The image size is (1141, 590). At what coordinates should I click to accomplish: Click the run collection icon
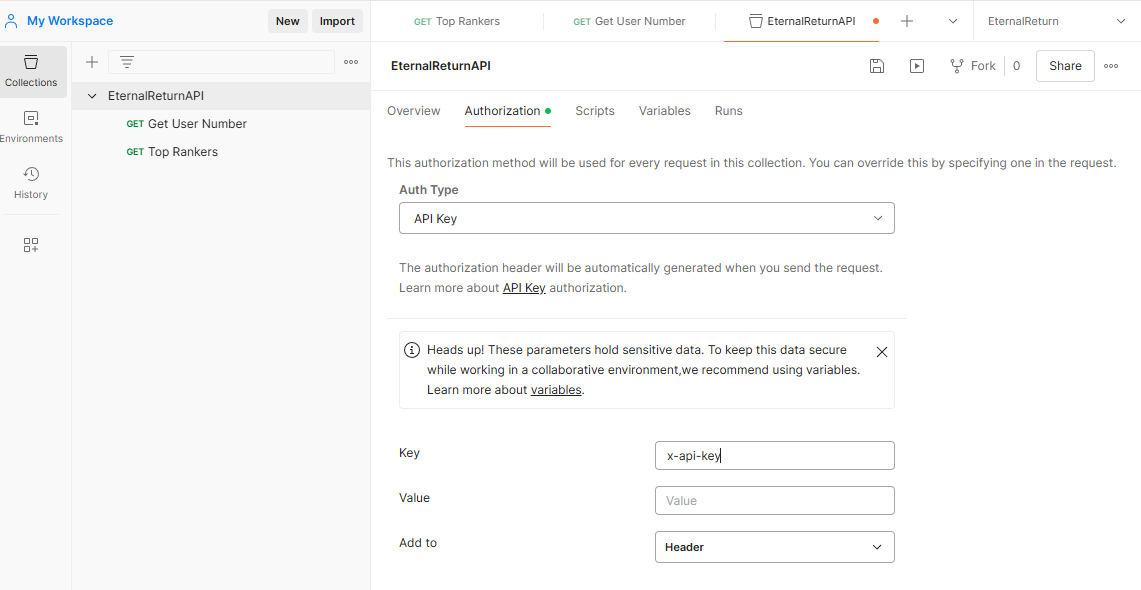917,66
